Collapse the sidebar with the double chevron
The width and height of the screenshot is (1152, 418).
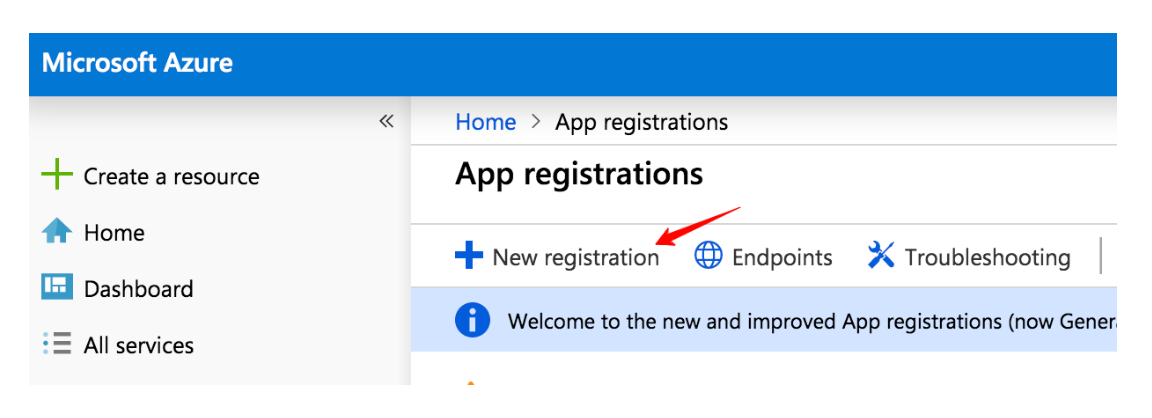pos(386,122)
